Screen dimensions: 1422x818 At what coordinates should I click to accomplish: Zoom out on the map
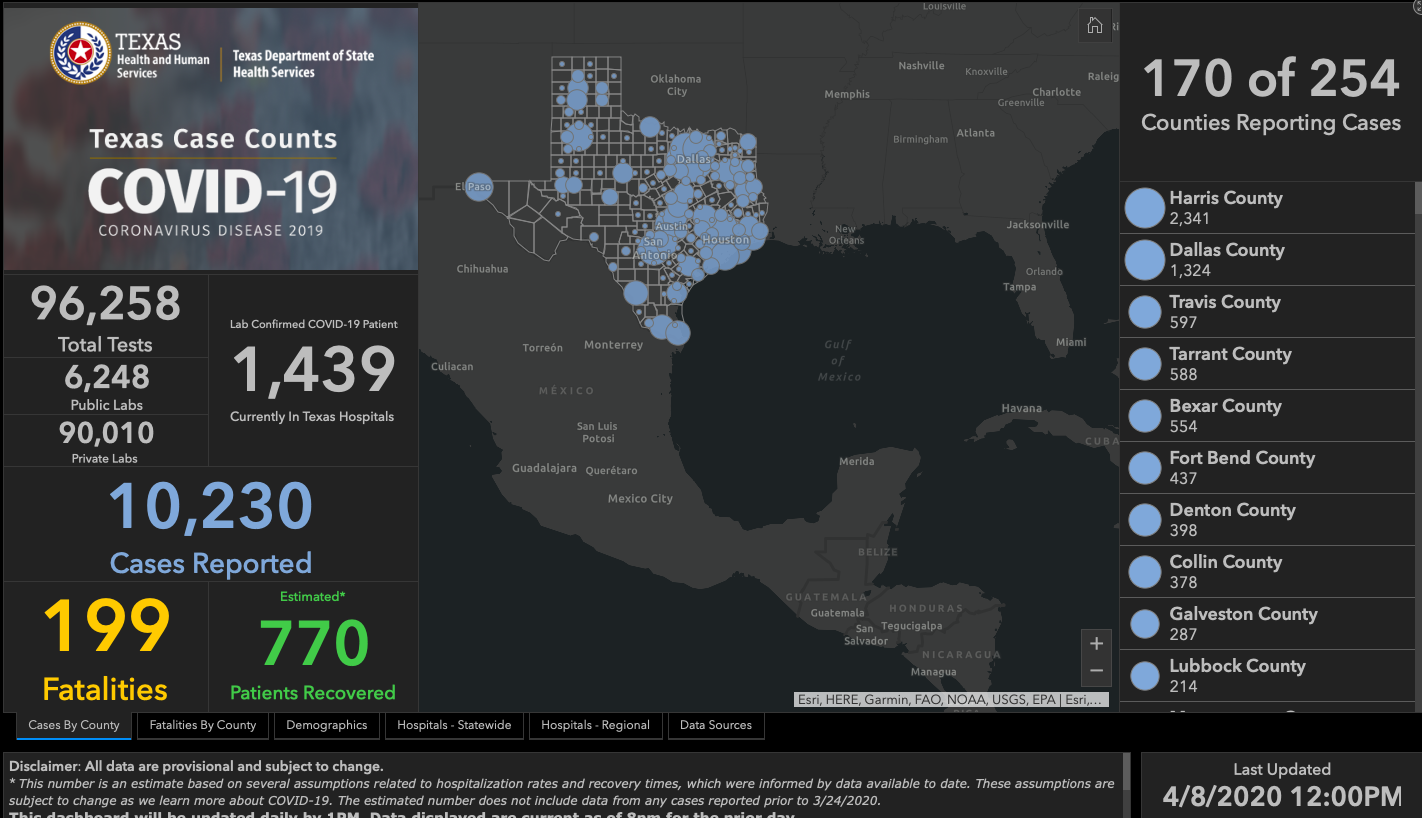pos(1096,671)
